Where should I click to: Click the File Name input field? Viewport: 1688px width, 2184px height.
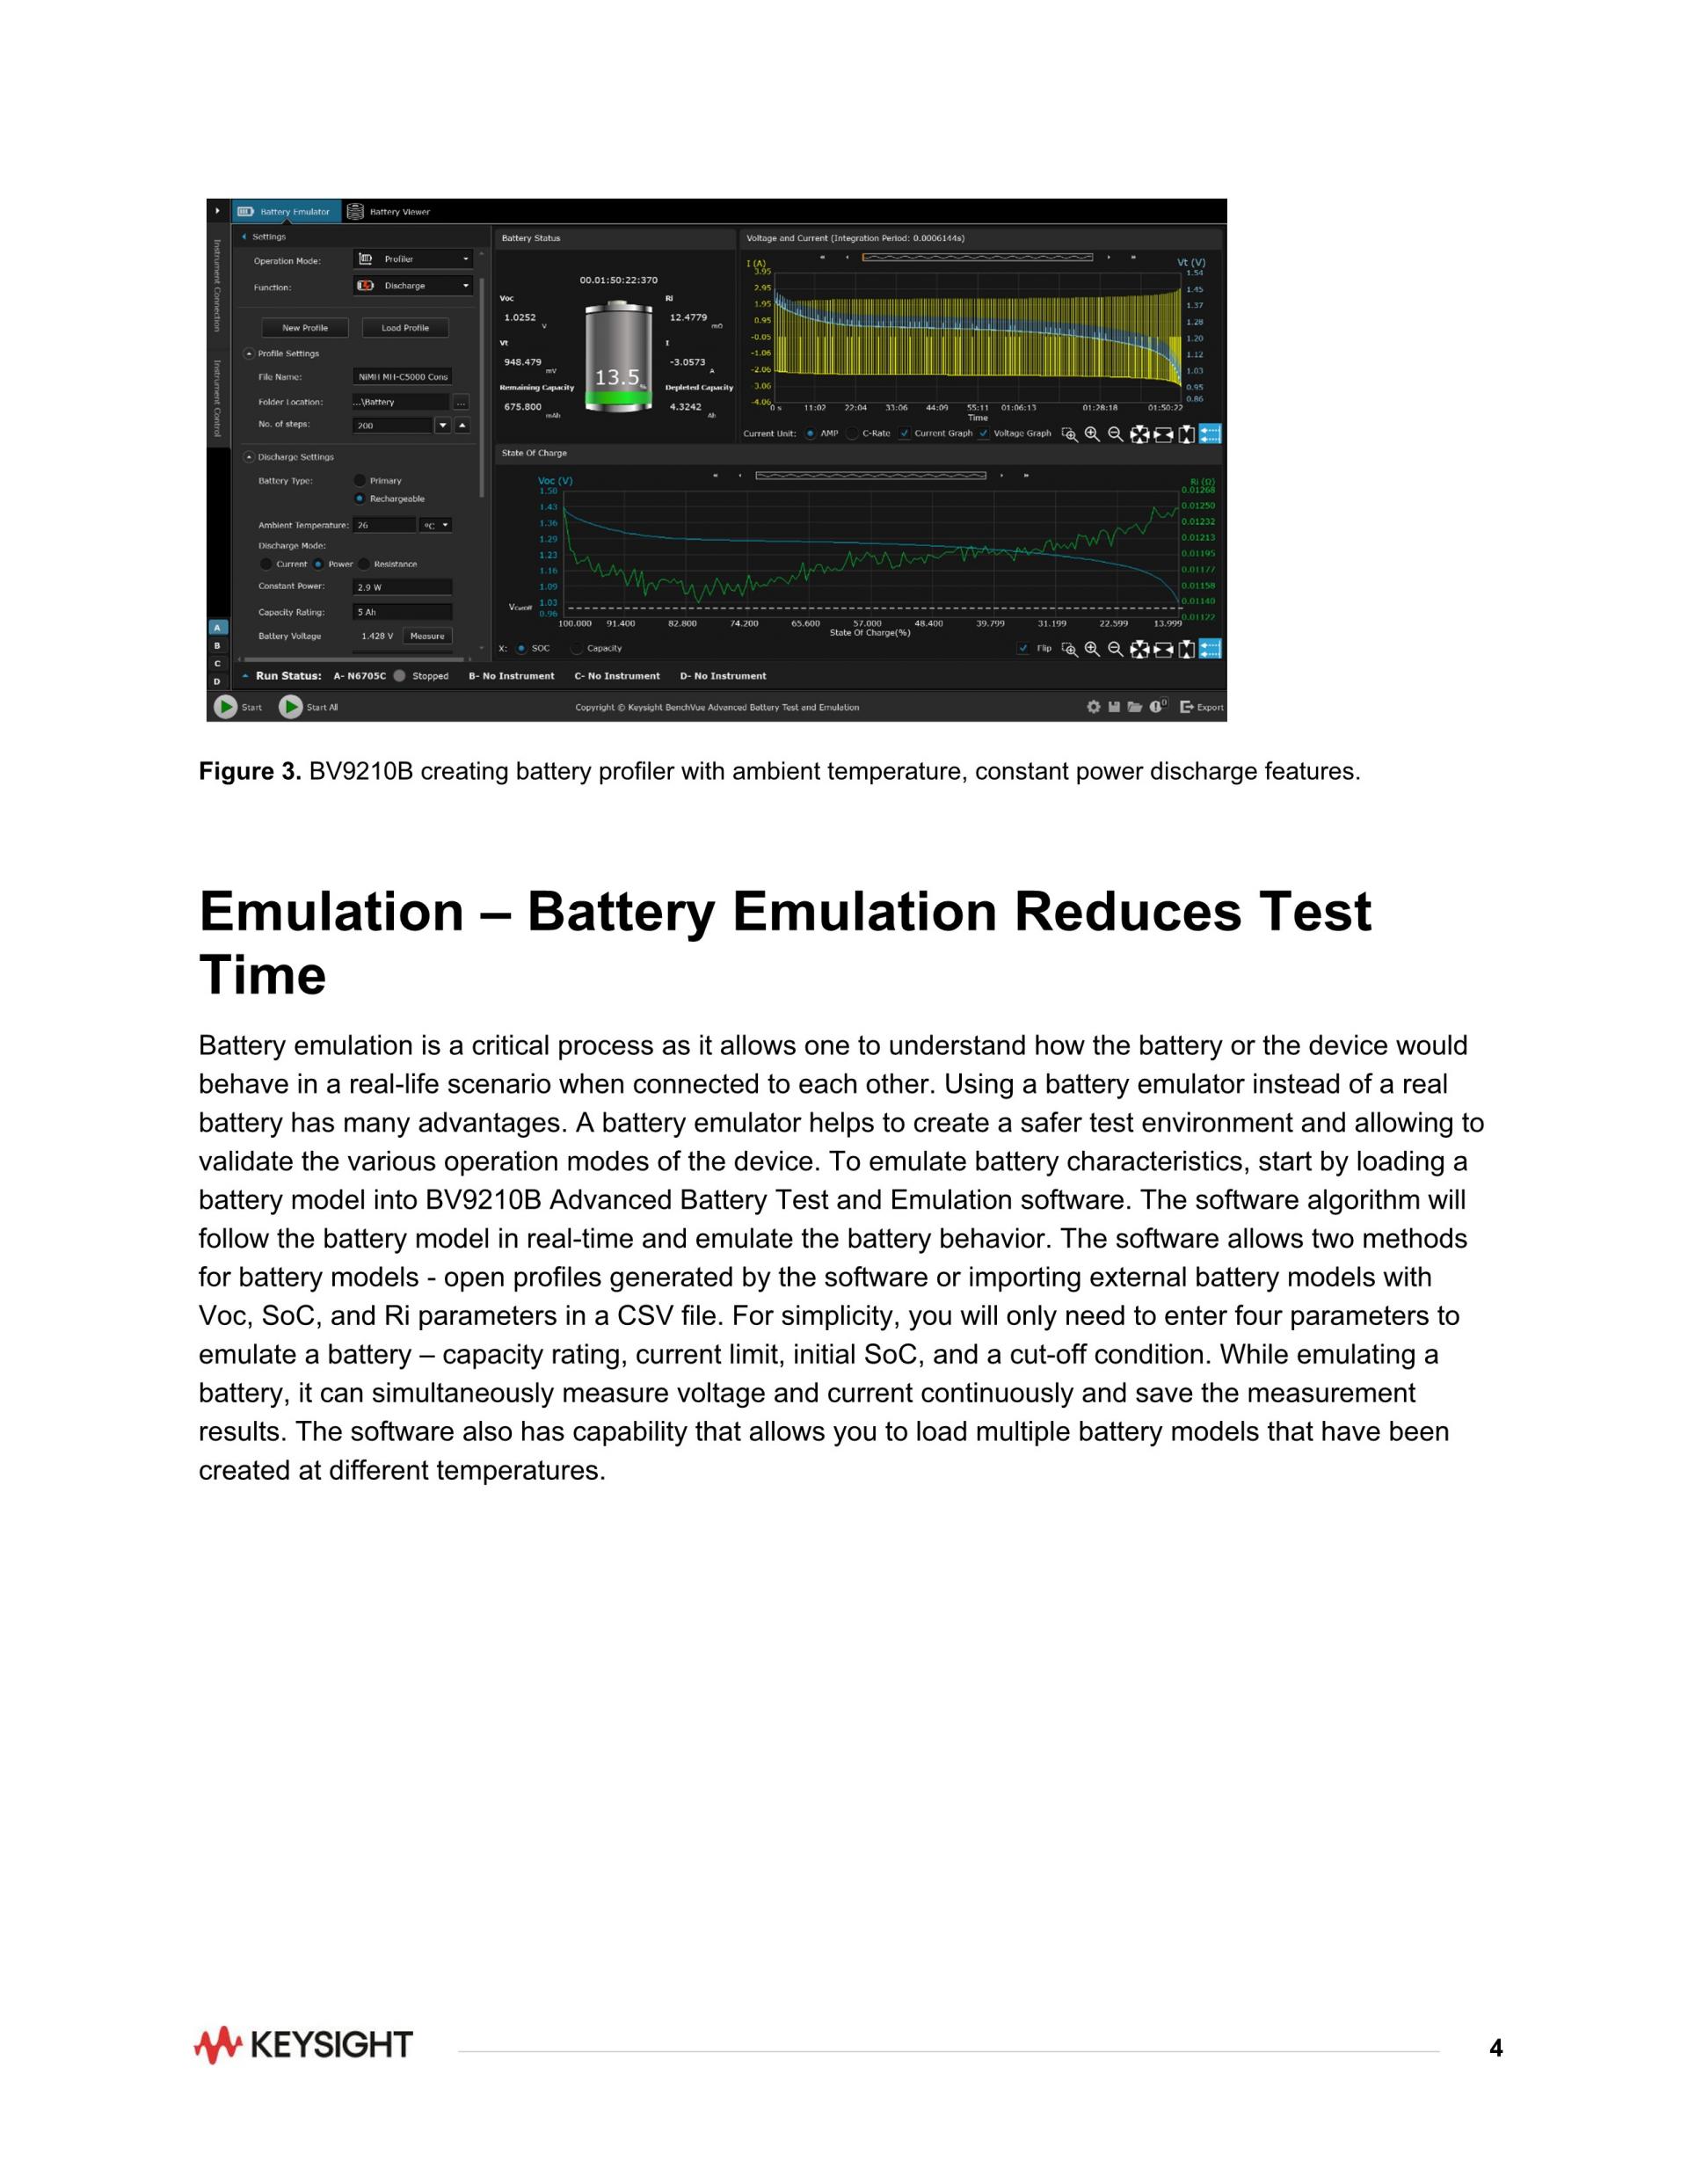[x=402, y=377]
